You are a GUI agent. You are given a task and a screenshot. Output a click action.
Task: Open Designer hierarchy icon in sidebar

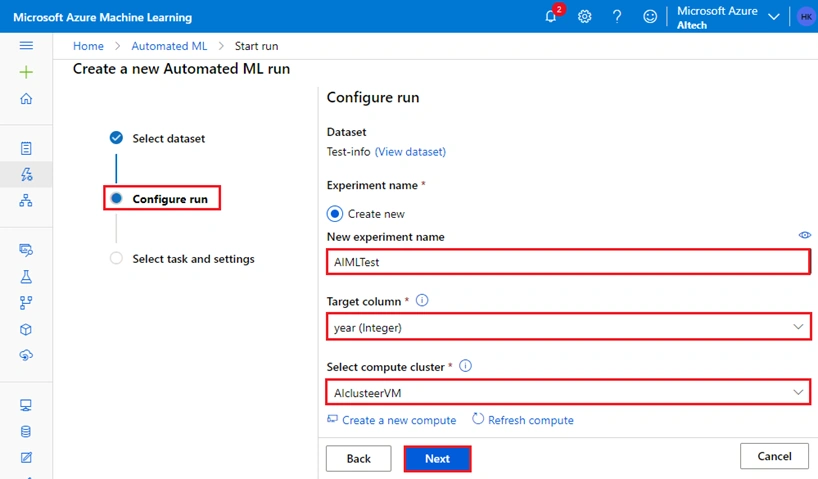coord(26,200)
